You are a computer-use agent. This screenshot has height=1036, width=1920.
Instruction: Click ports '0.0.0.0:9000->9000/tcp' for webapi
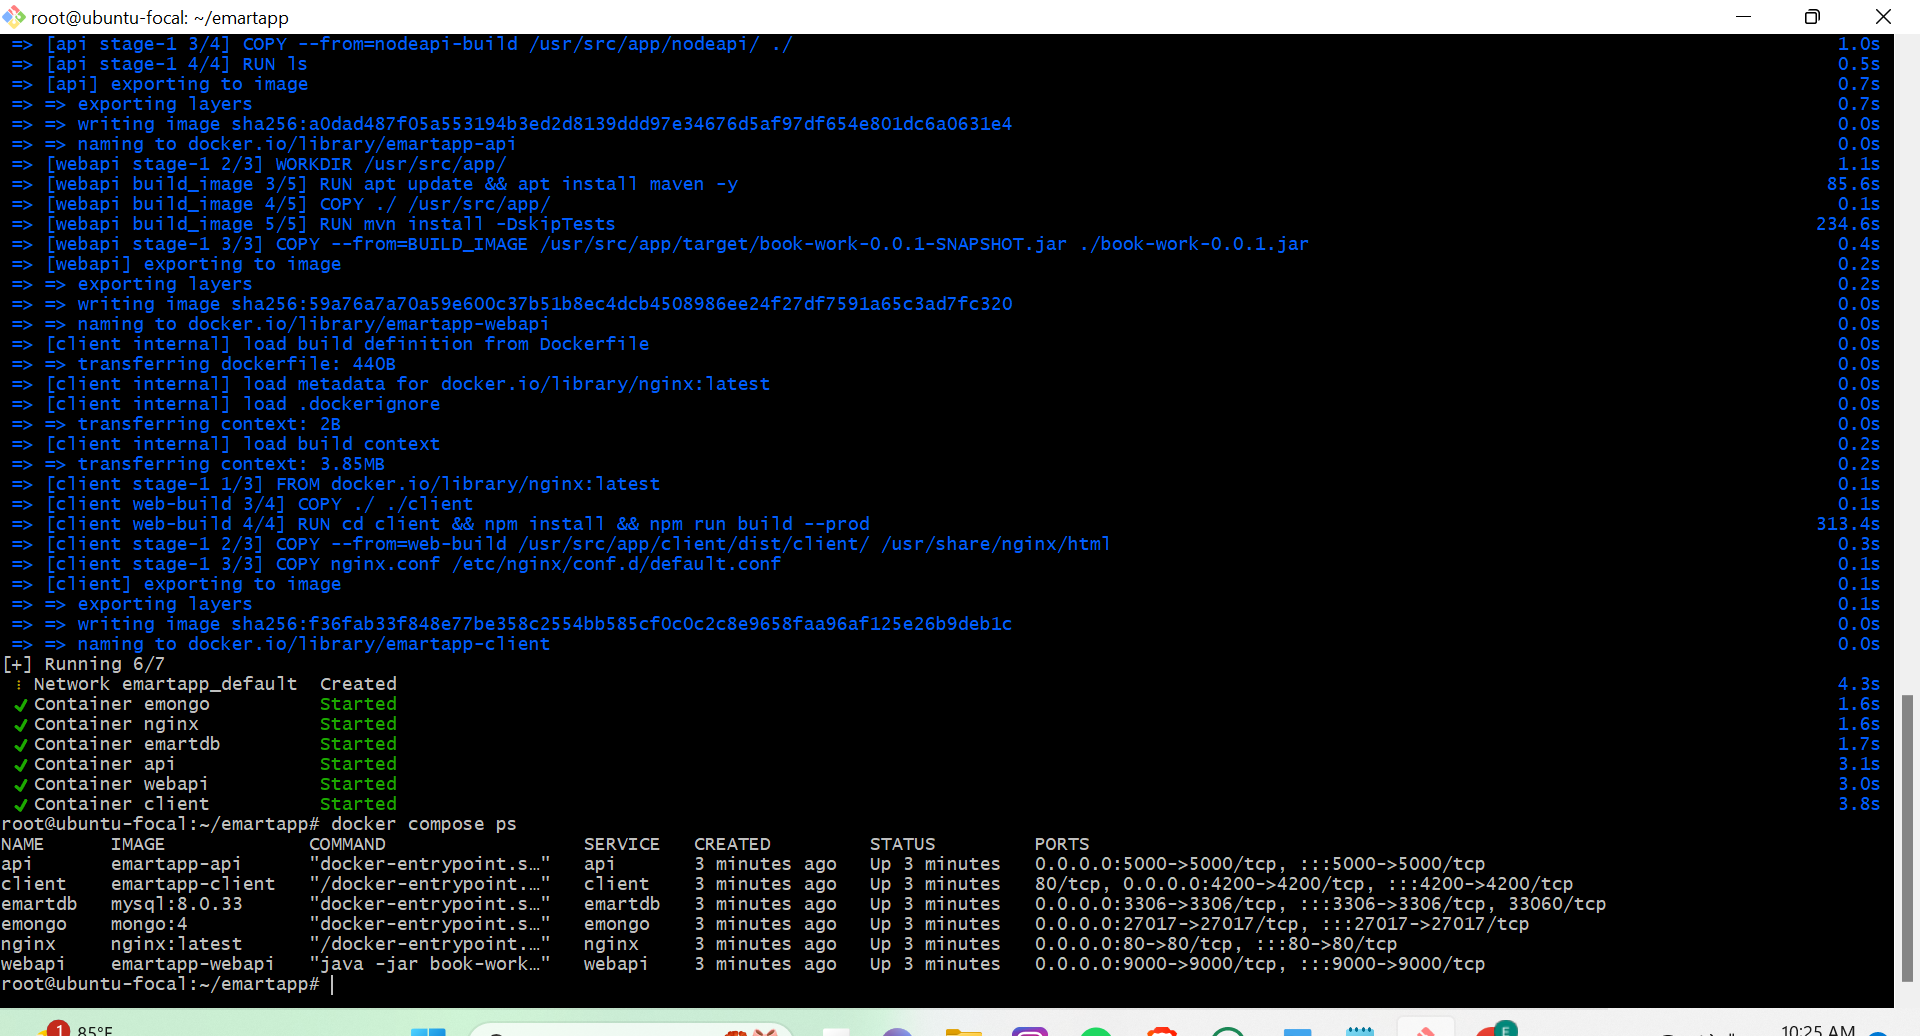1156,964
